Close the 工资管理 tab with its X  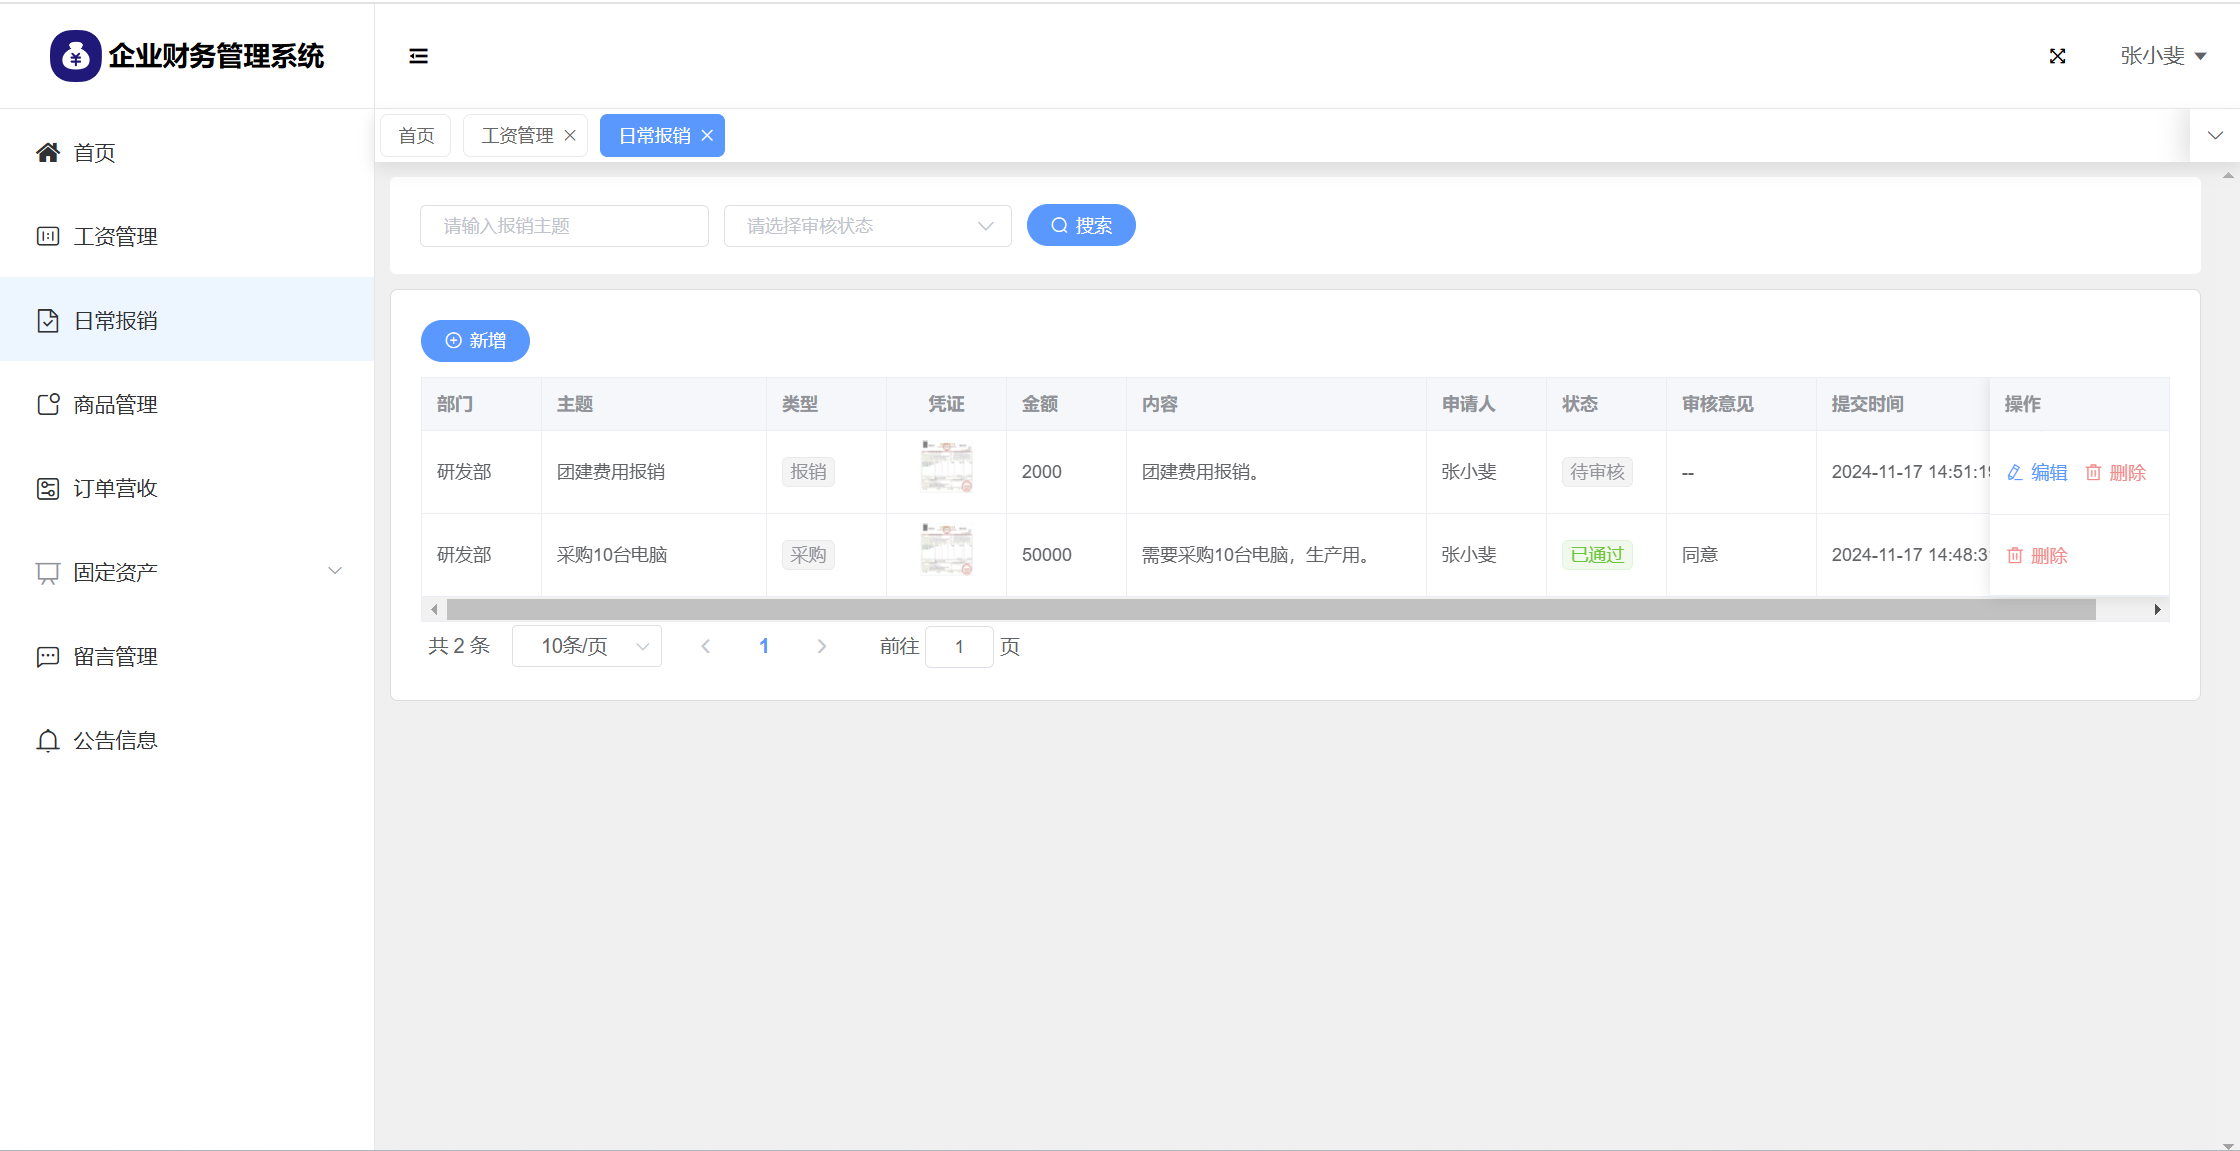coord(570,135)
